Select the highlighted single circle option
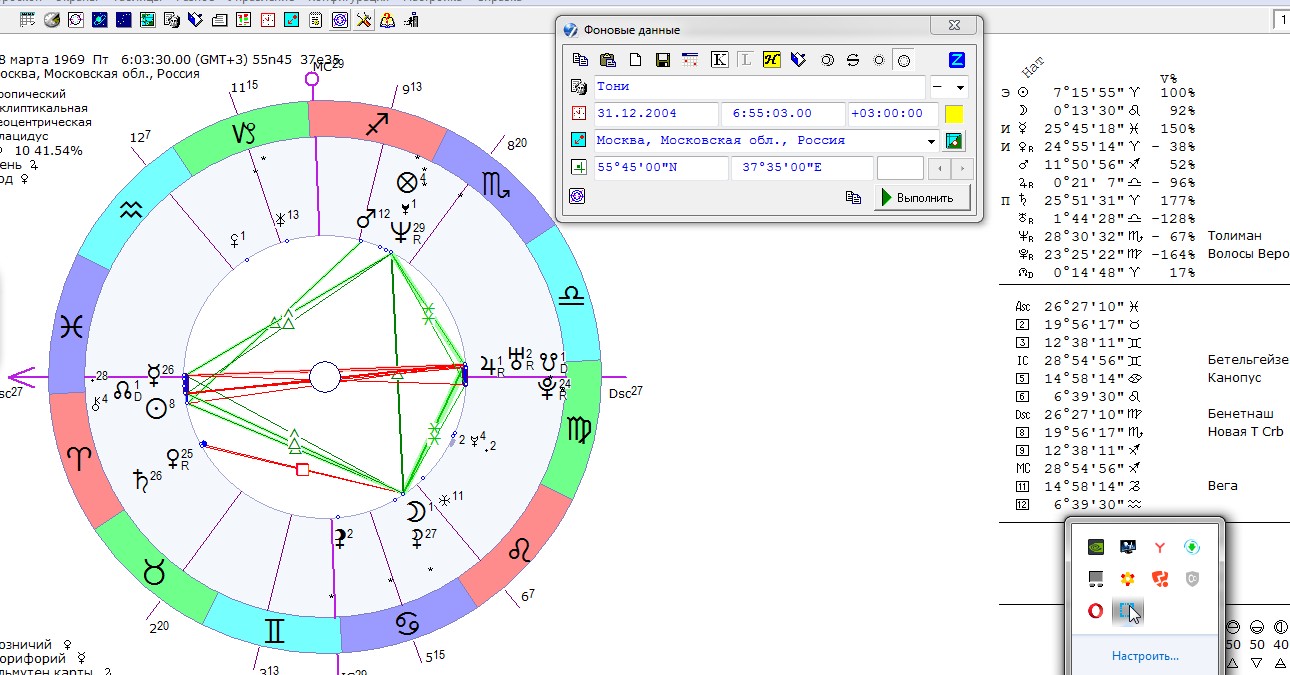 click(904, 61)
